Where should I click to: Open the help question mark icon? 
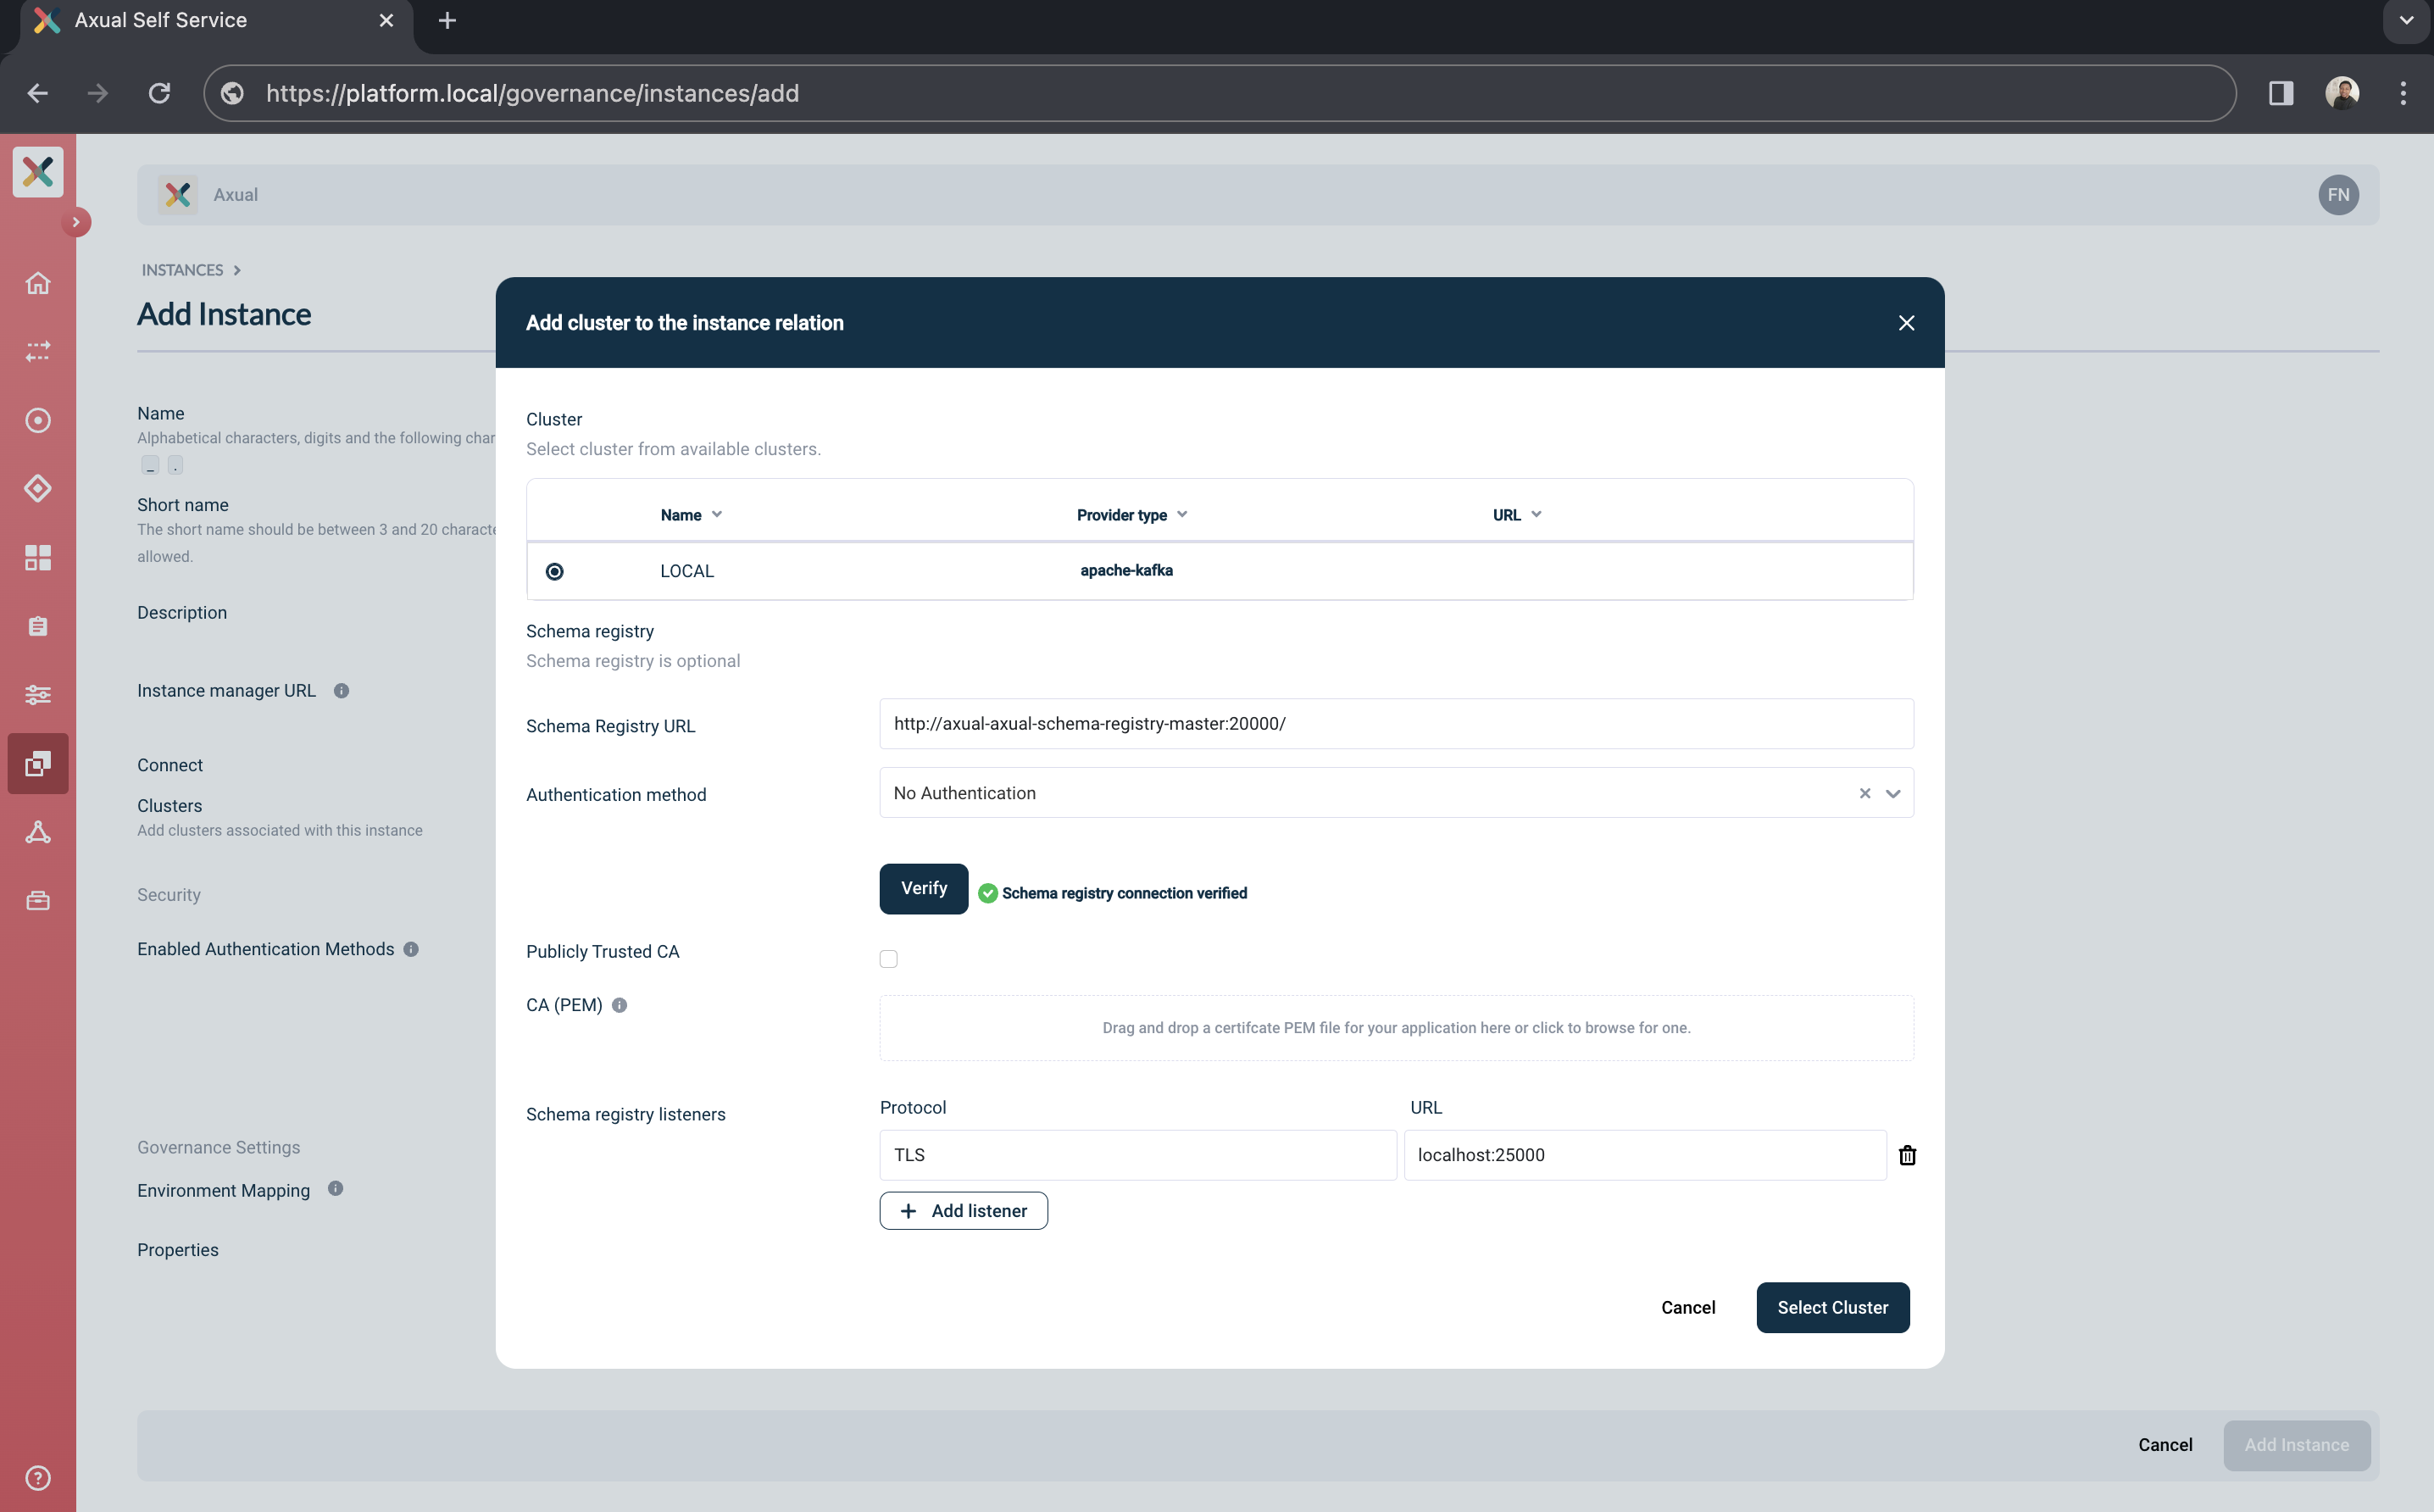click(x=38, y=1477)
